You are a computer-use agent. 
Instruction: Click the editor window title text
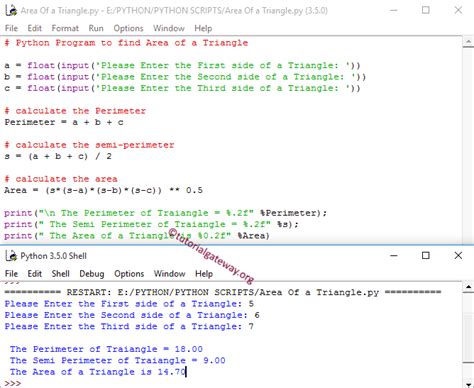pos(174,11)
